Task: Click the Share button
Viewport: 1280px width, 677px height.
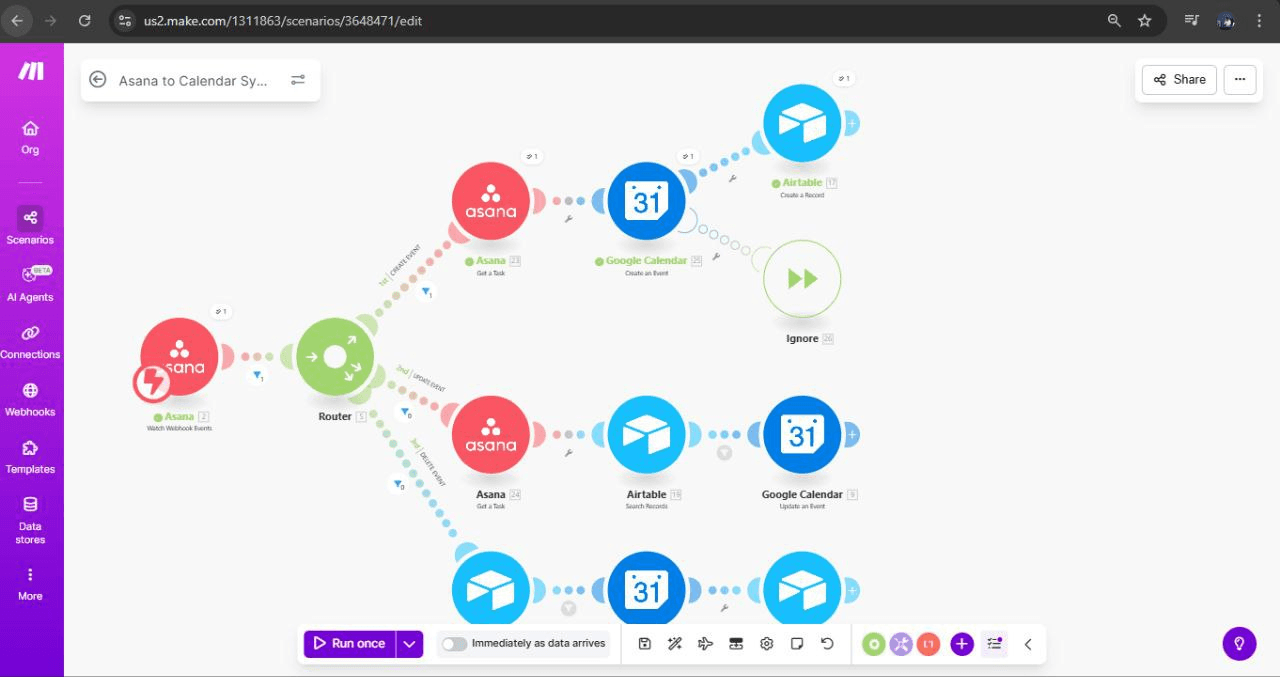Action: [1179, 79]
